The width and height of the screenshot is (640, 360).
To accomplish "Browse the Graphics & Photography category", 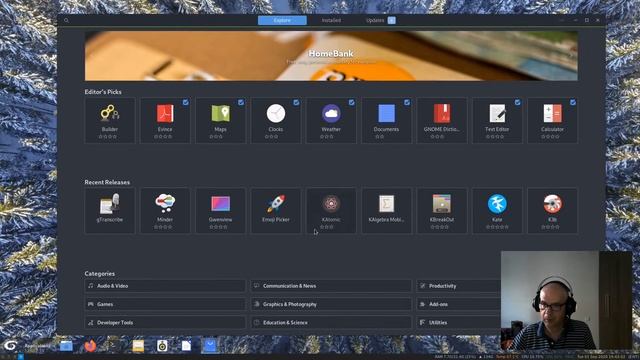I will click(x=331, y=304).
